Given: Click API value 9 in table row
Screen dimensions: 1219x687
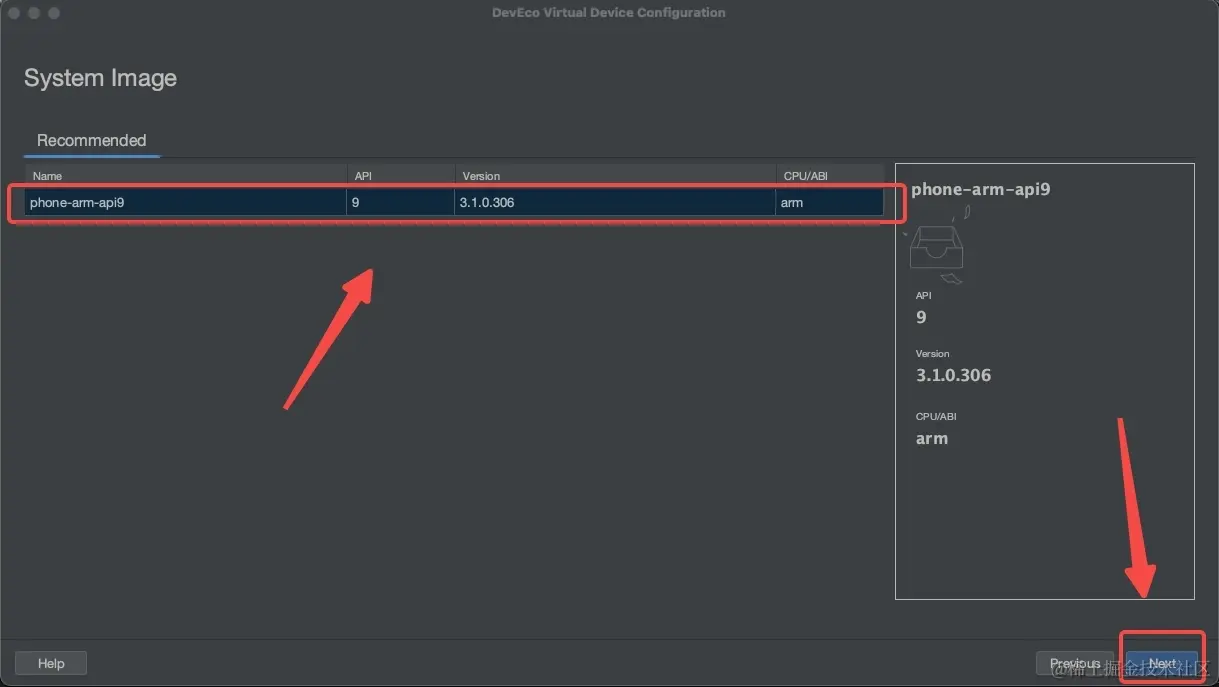Looking at the screenshot, I should (400, 202).
